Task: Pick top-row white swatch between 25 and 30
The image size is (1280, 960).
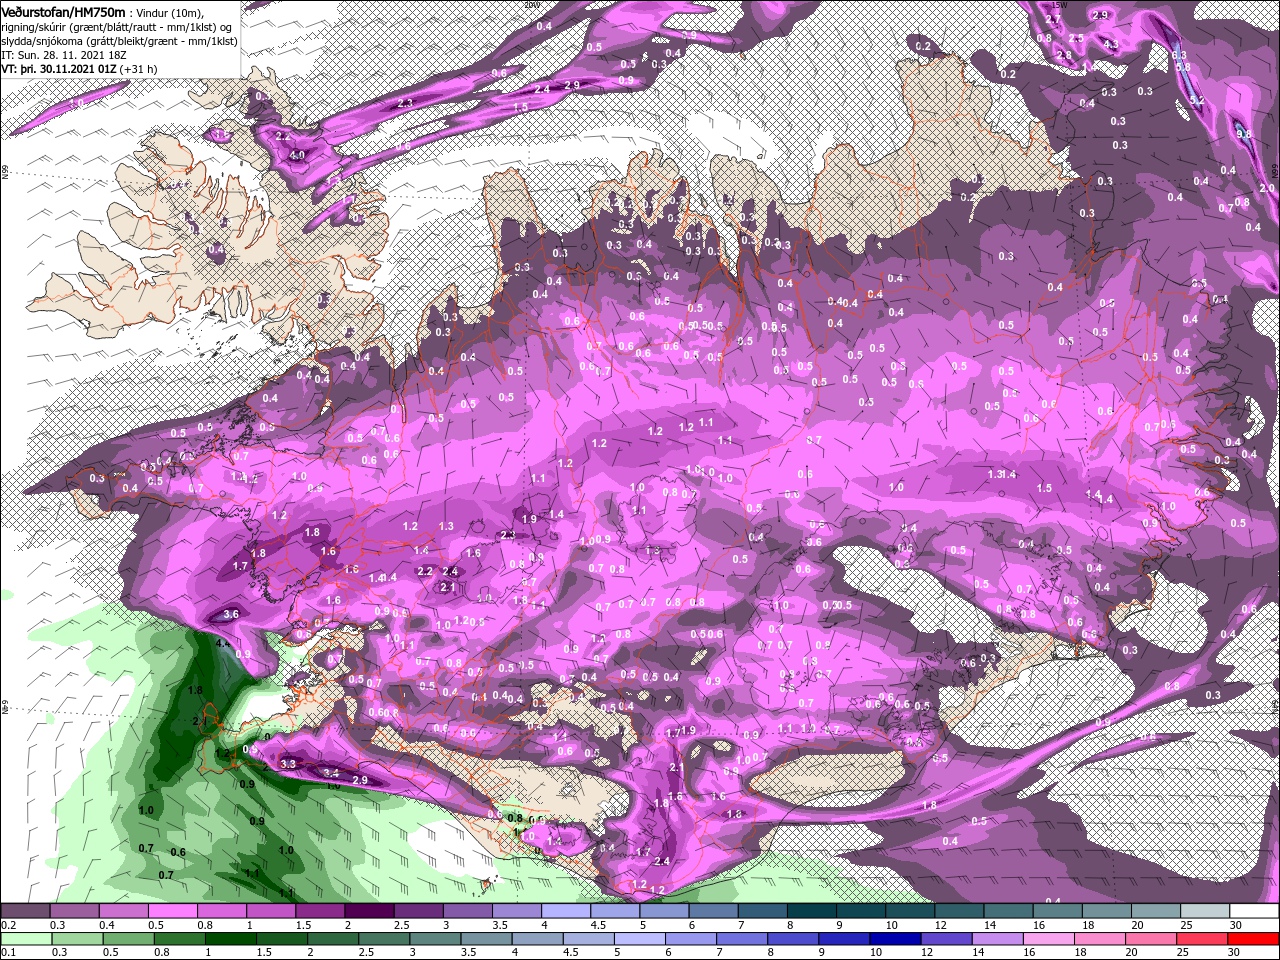Action: (1206, 911)
